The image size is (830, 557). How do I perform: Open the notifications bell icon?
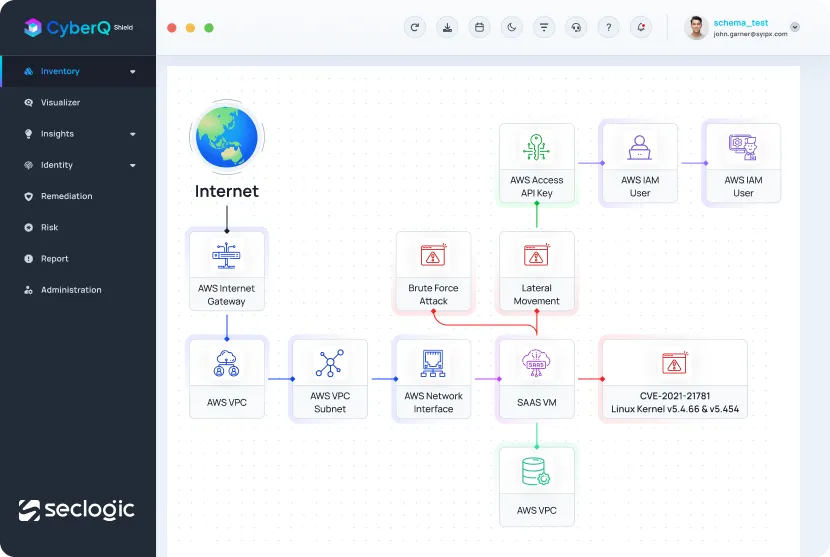(x=640, y=27)
